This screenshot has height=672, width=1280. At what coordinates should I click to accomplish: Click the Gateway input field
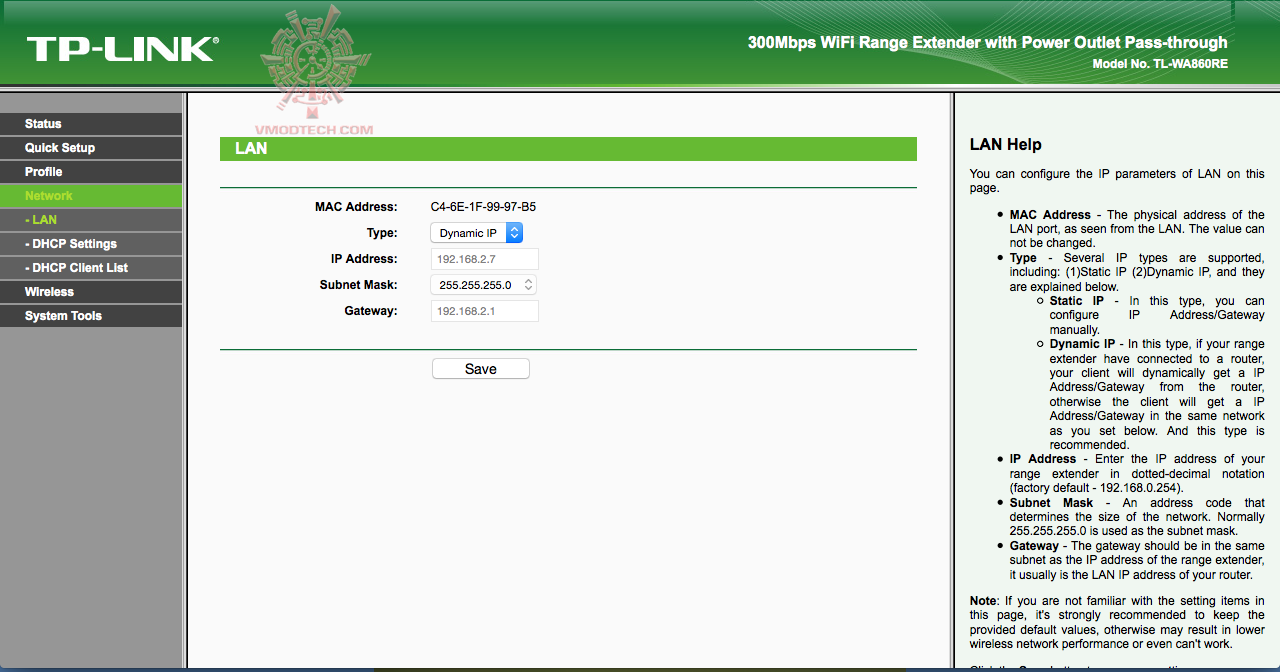click(485, 311)
